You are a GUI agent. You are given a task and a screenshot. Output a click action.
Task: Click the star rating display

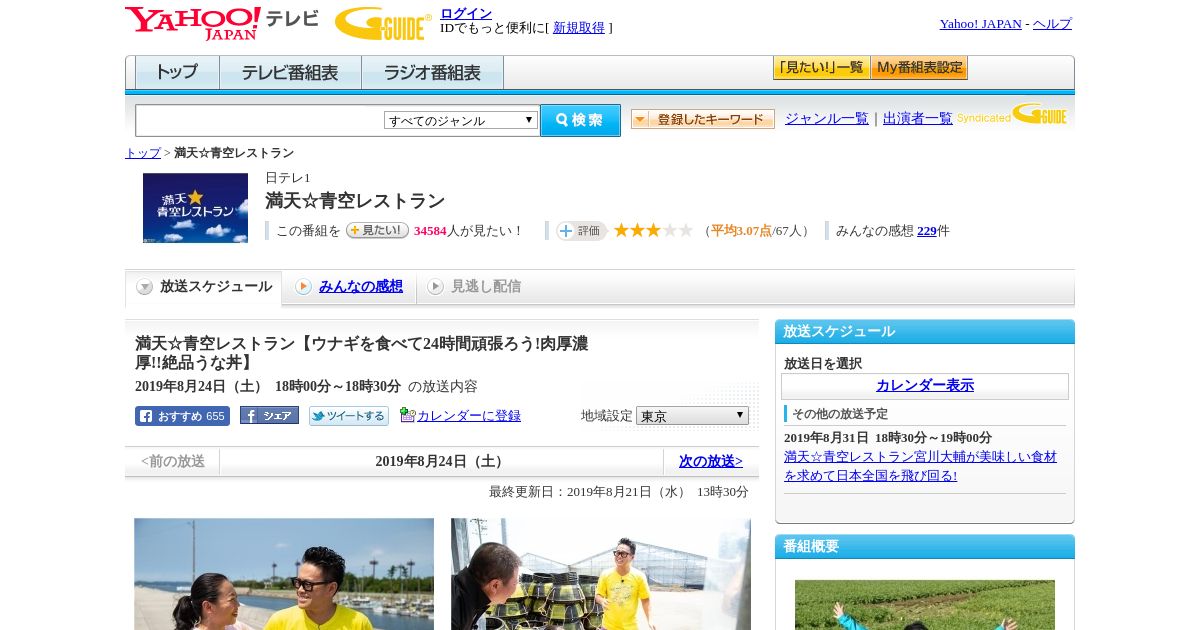[653, 230]
